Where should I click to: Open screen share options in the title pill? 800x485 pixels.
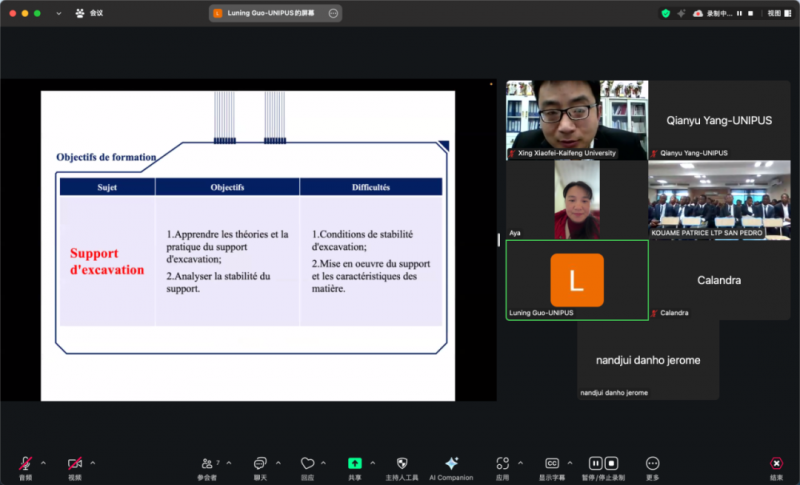(x=333, y=13)
